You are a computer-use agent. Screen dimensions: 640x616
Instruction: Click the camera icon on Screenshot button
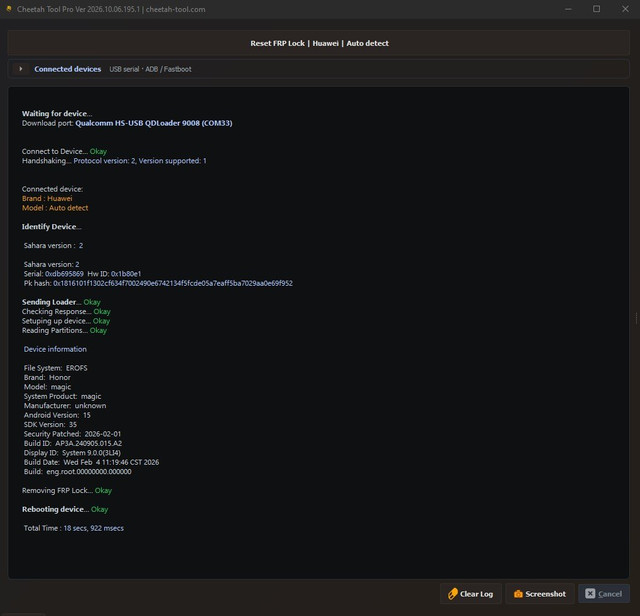(518, 594)
